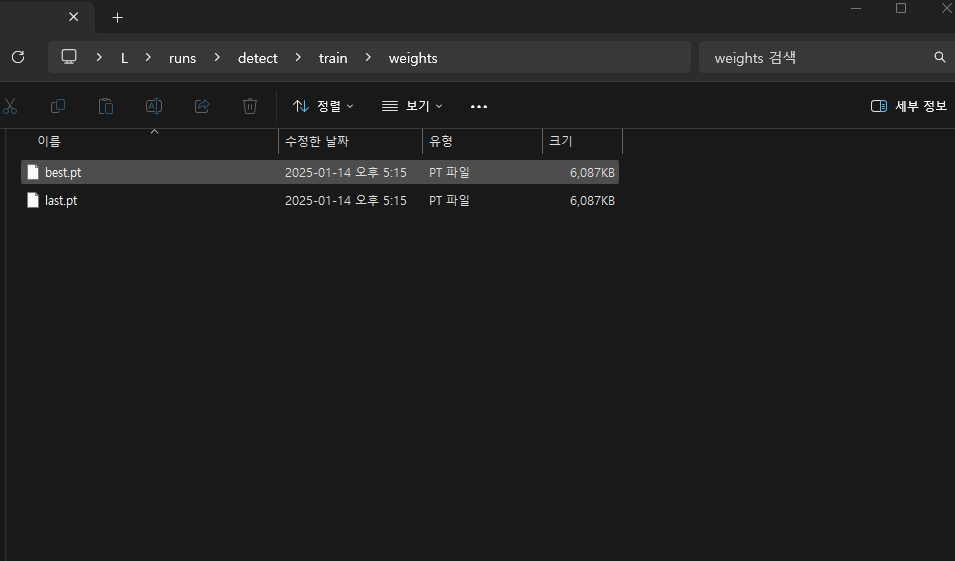Sort by 유형 column header

coord(482,141)
